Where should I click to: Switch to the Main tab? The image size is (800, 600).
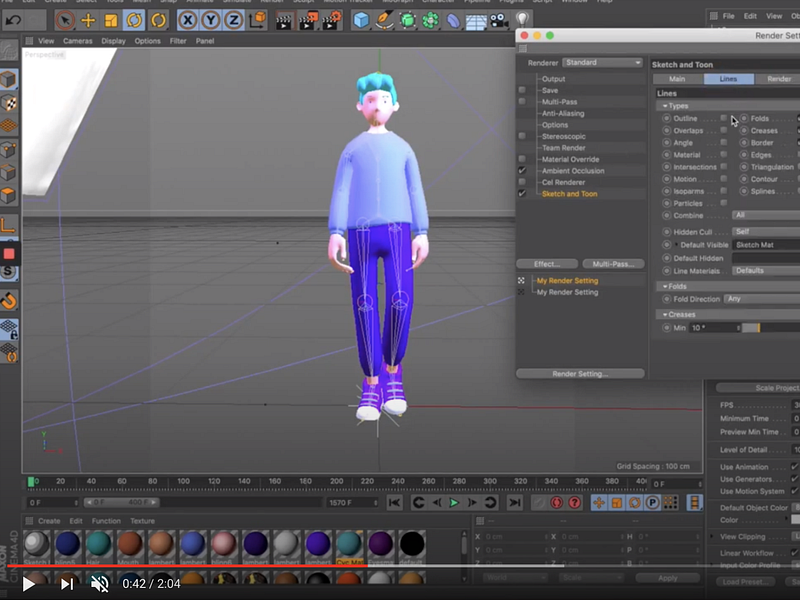click(x=677, y=79)
